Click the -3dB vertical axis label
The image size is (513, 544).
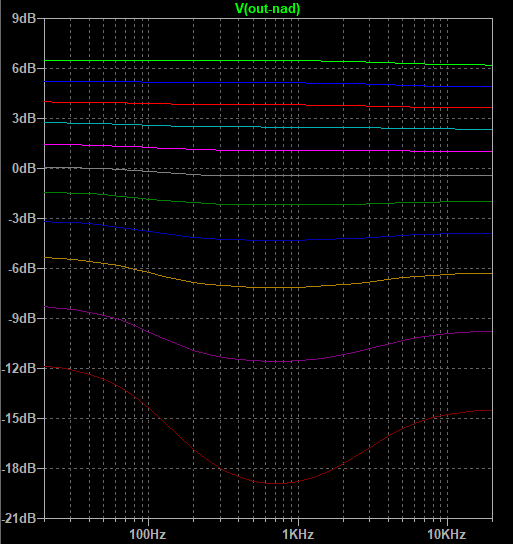pos(22,219)
